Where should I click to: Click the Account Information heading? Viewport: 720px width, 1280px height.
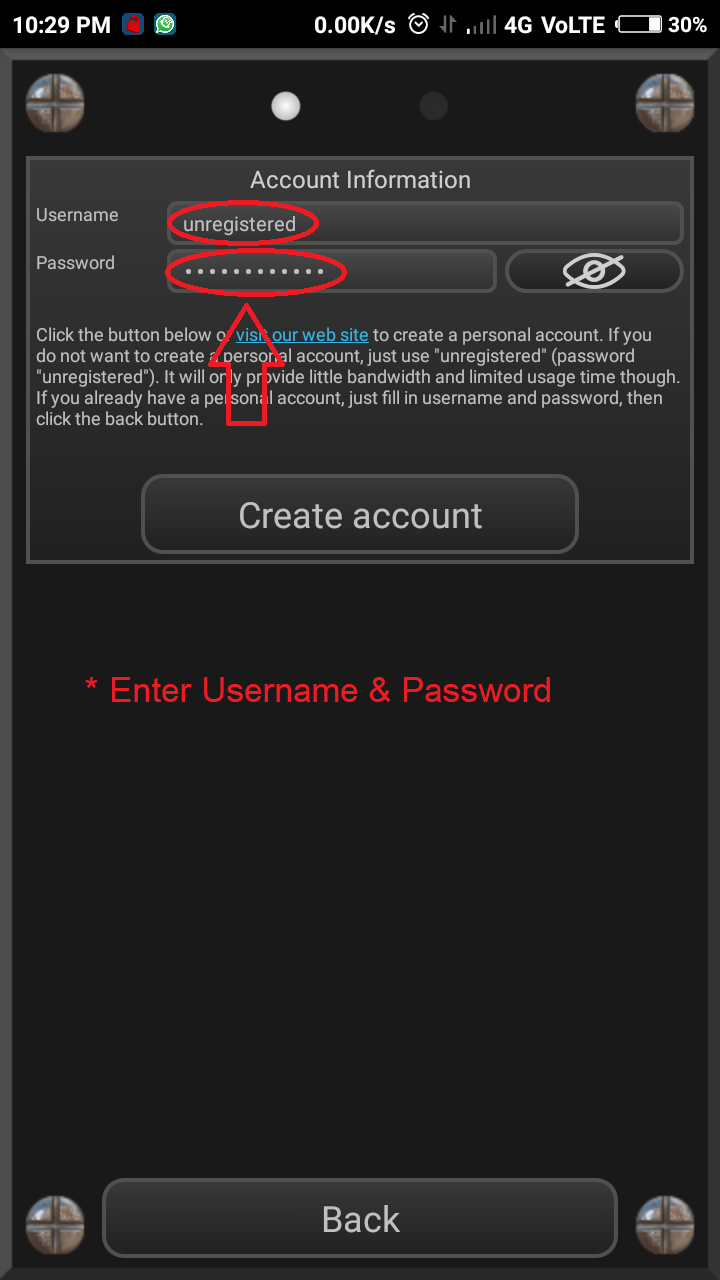(360, 180)
